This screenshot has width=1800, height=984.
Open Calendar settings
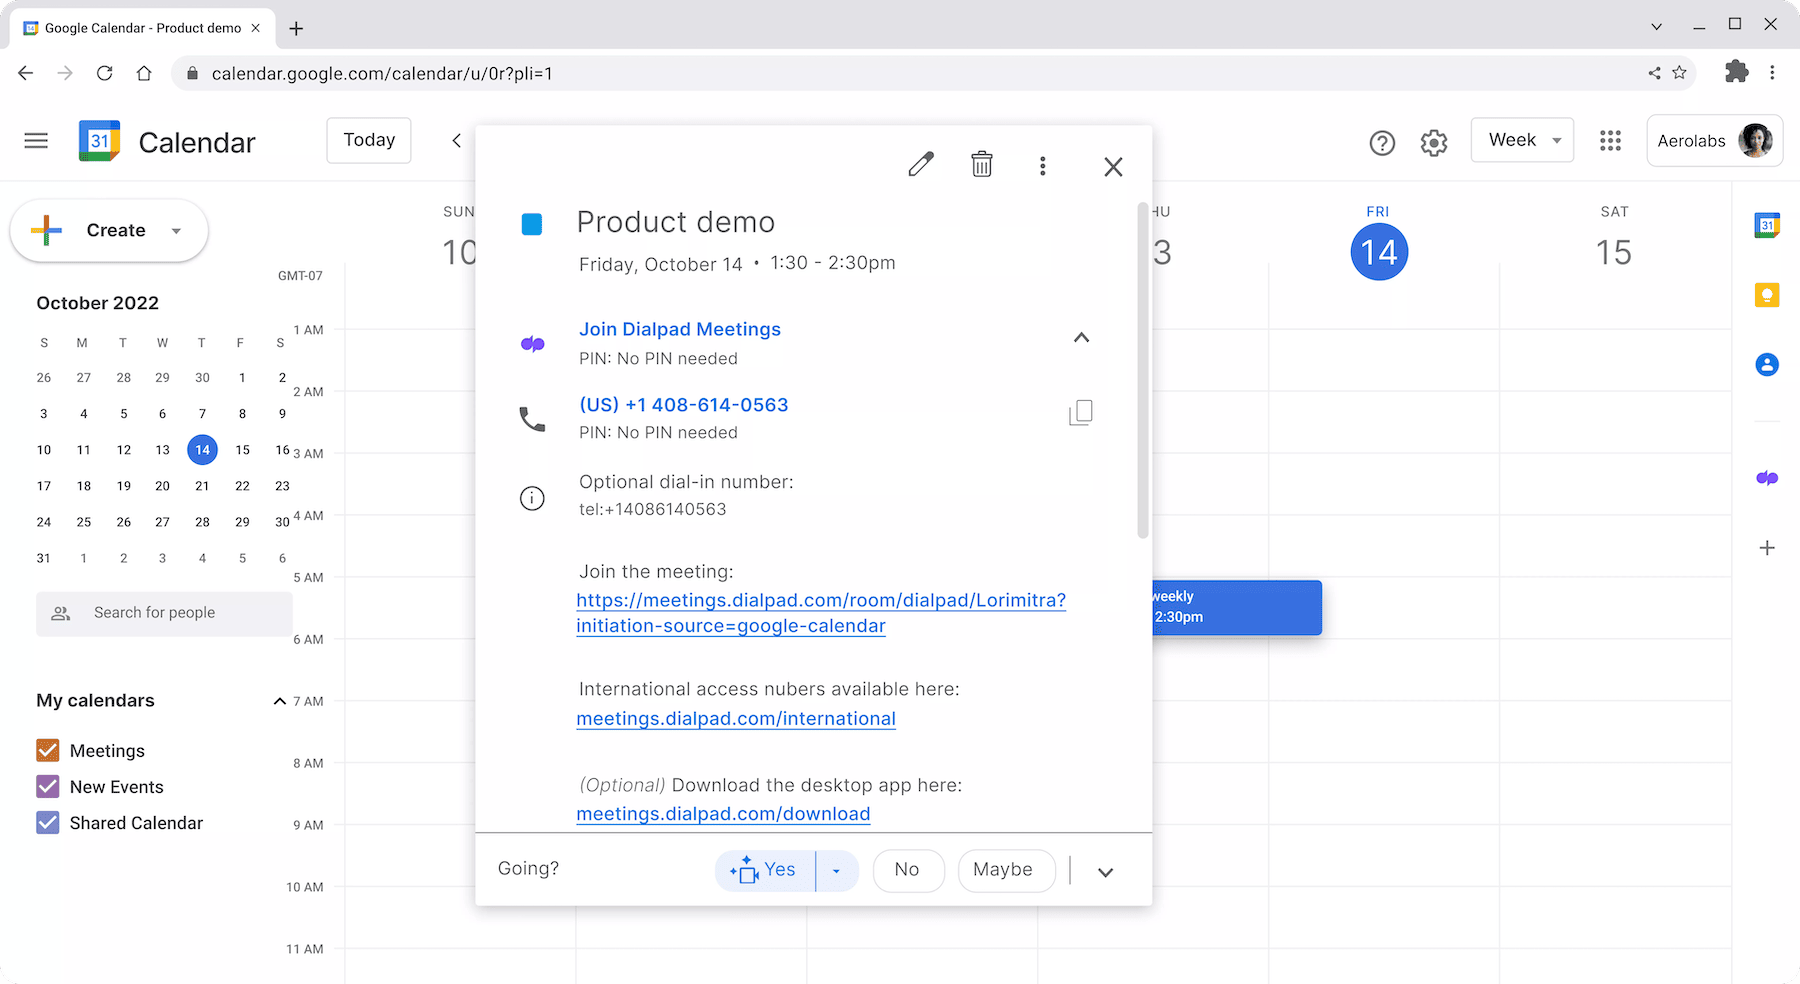pos(1433,141)
